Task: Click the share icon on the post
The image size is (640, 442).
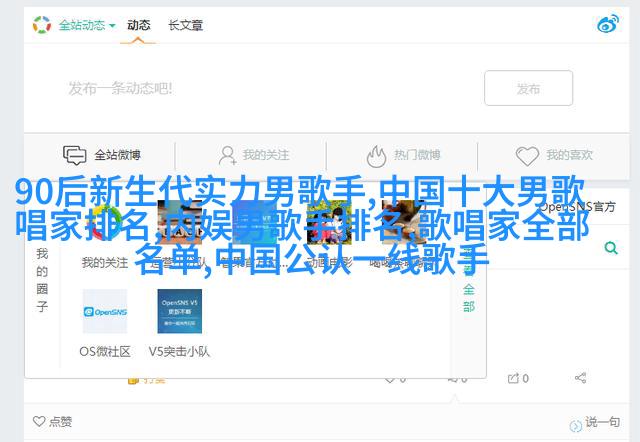Action: tap(580, 378)
